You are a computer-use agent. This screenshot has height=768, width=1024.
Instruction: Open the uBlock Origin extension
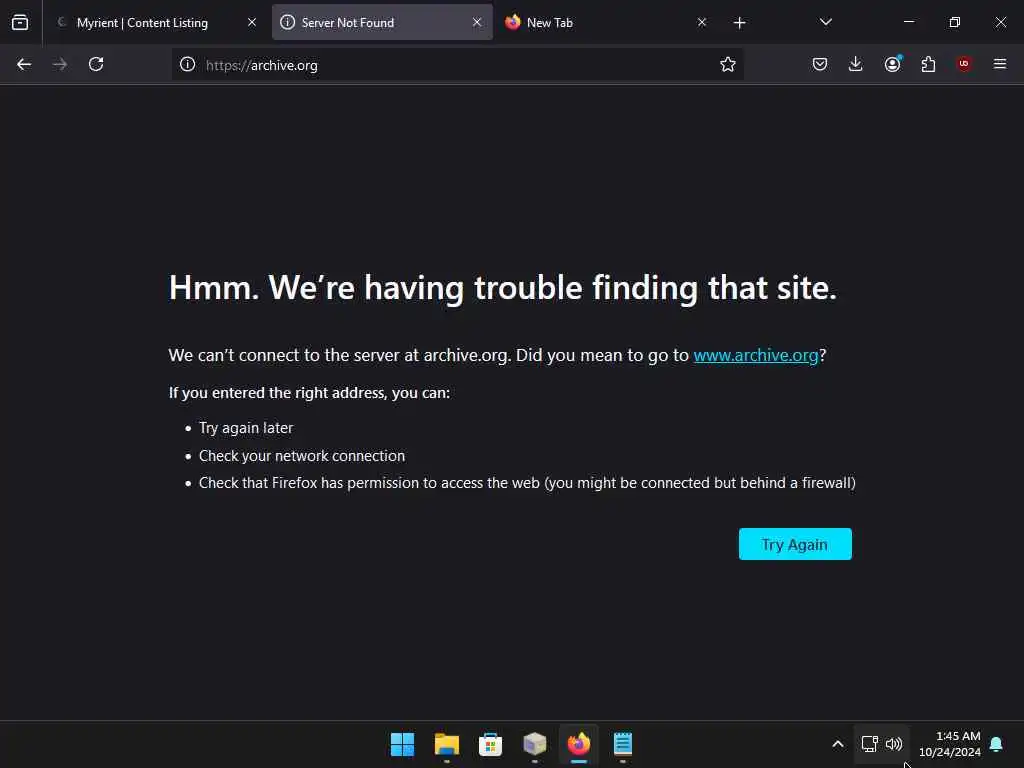point(964,63)
